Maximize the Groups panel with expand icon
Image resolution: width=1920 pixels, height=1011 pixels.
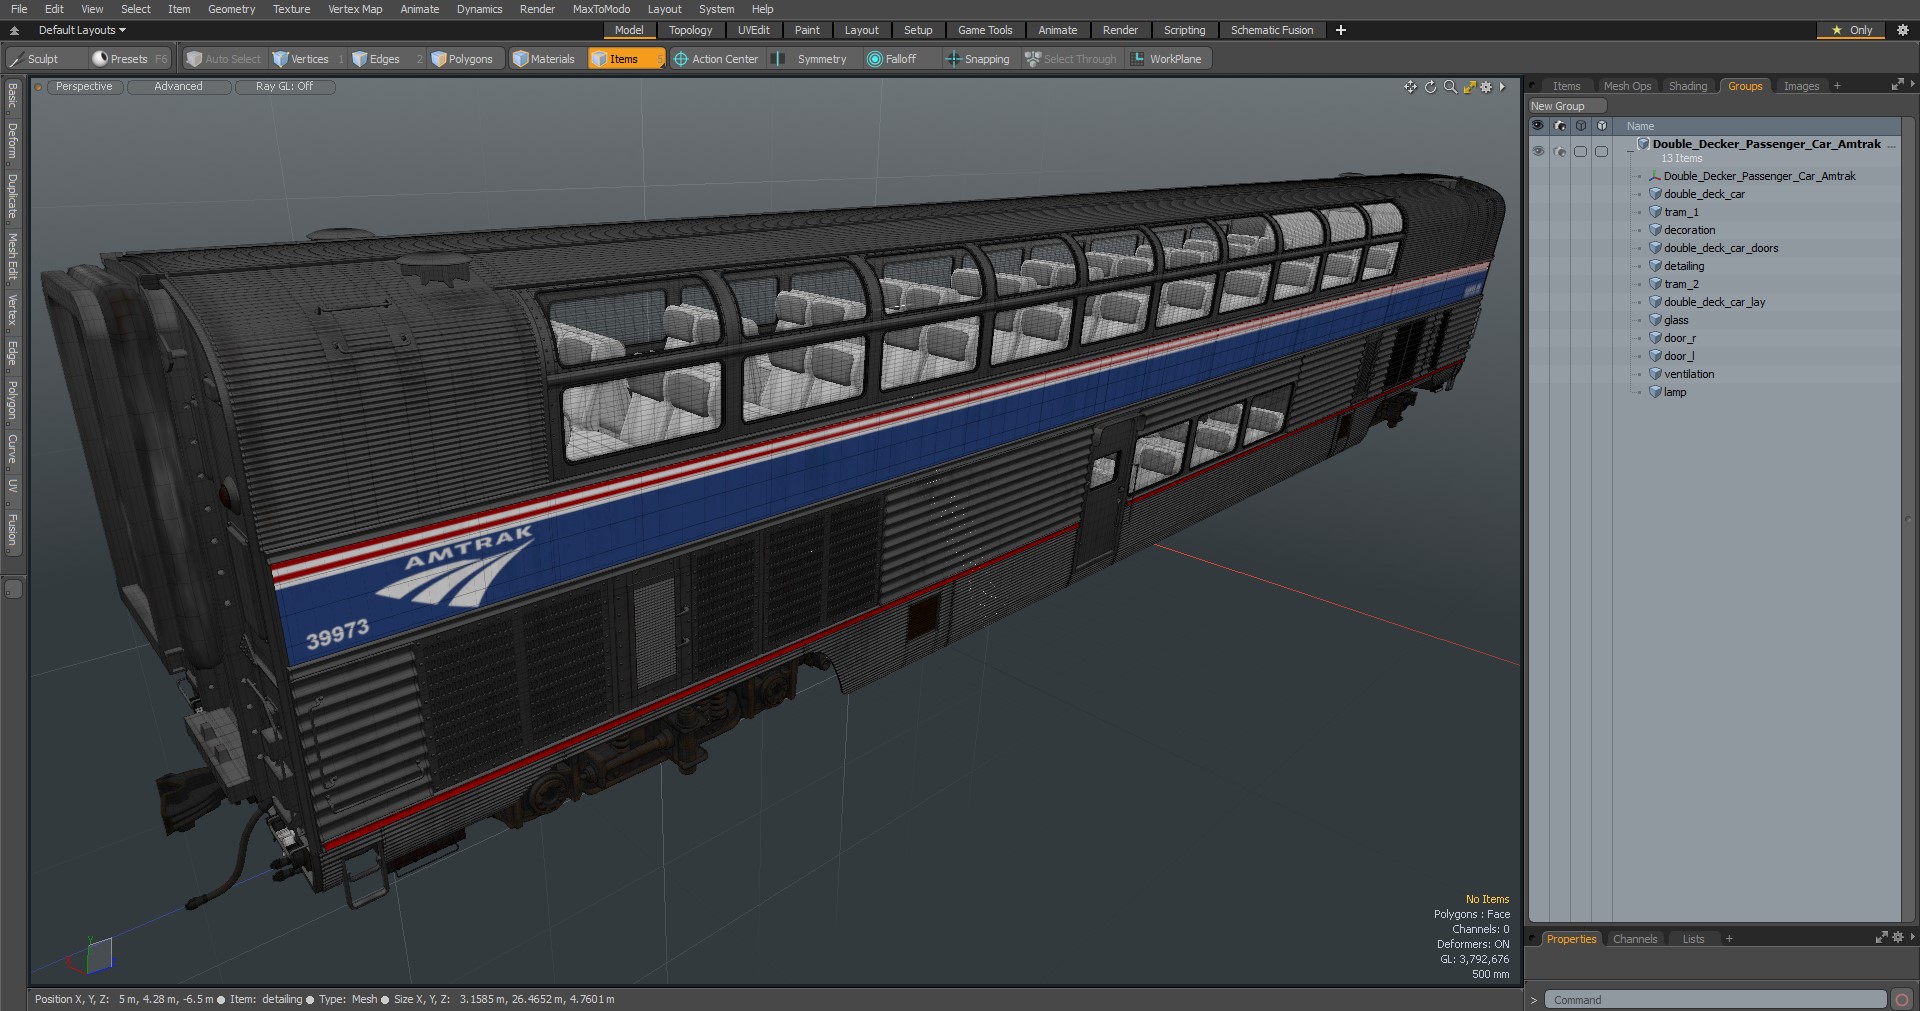coord(1897,85)
